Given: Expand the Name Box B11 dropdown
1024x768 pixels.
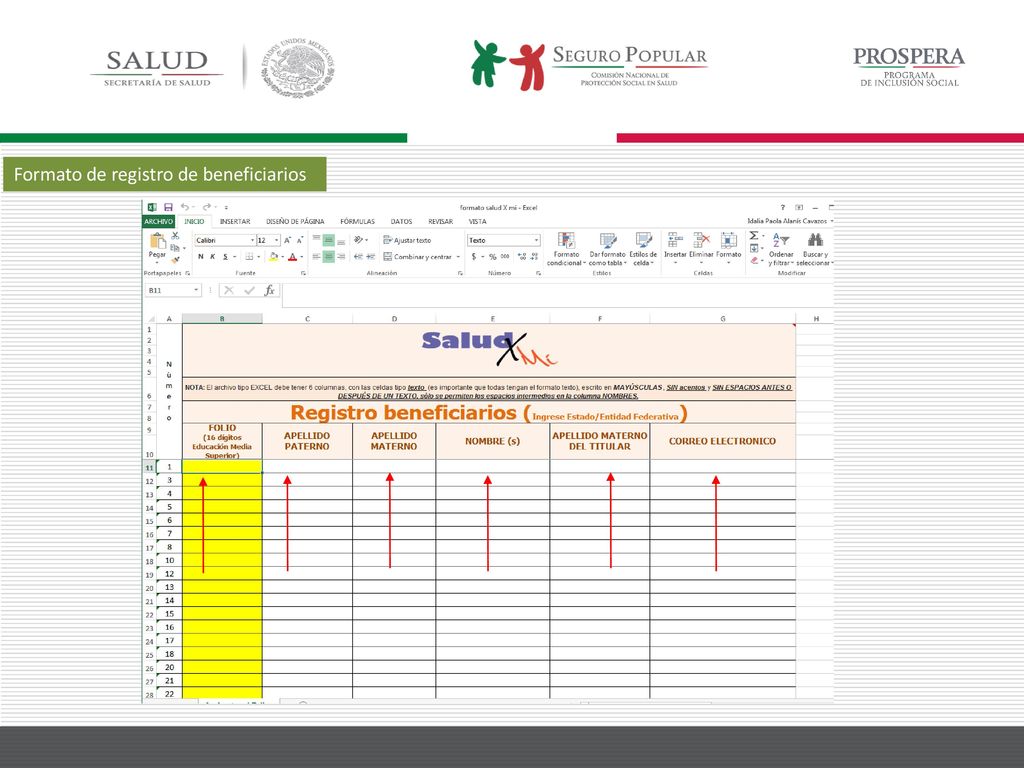Looking at the screenshot, I should coord(196,290).
